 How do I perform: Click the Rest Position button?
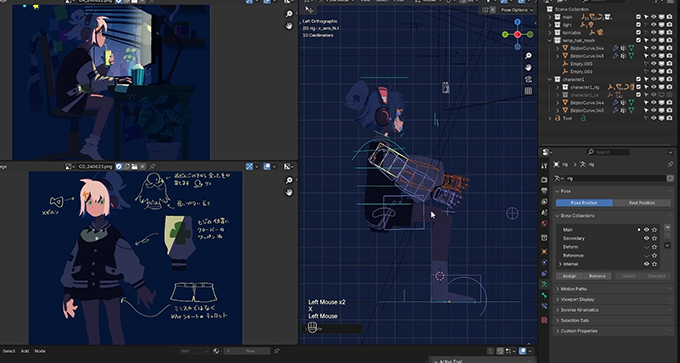[642, 203]
